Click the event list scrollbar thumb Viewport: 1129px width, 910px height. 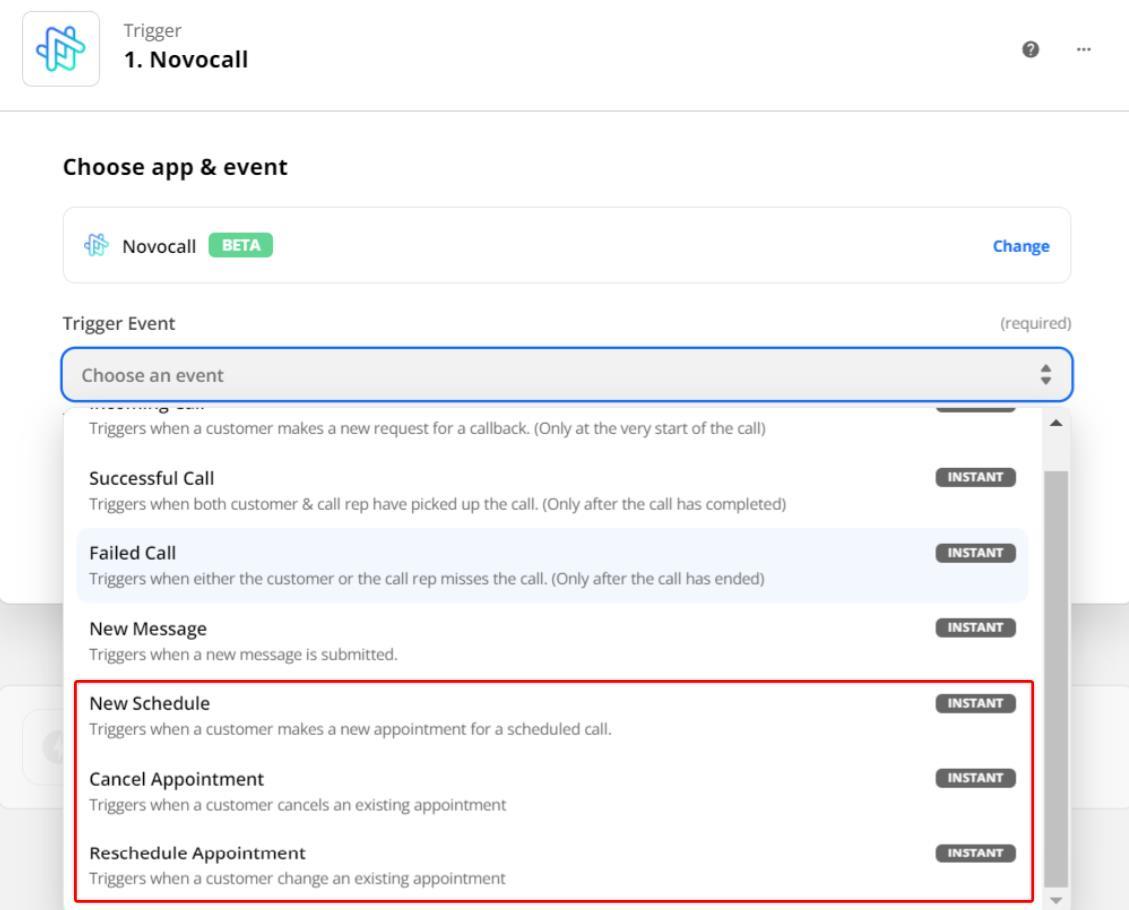[1056, 679]
